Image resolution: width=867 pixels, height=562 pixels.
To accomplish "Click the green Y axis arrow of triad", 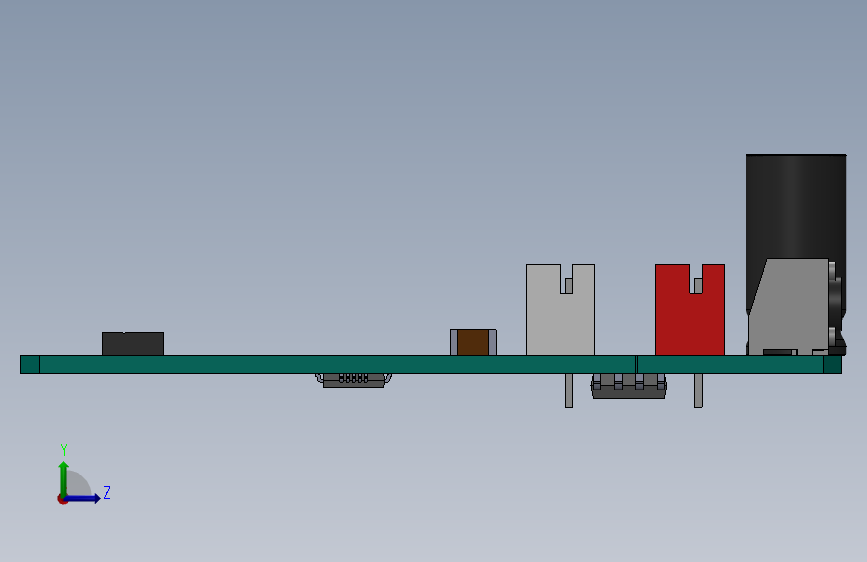I will pos(64,478).
